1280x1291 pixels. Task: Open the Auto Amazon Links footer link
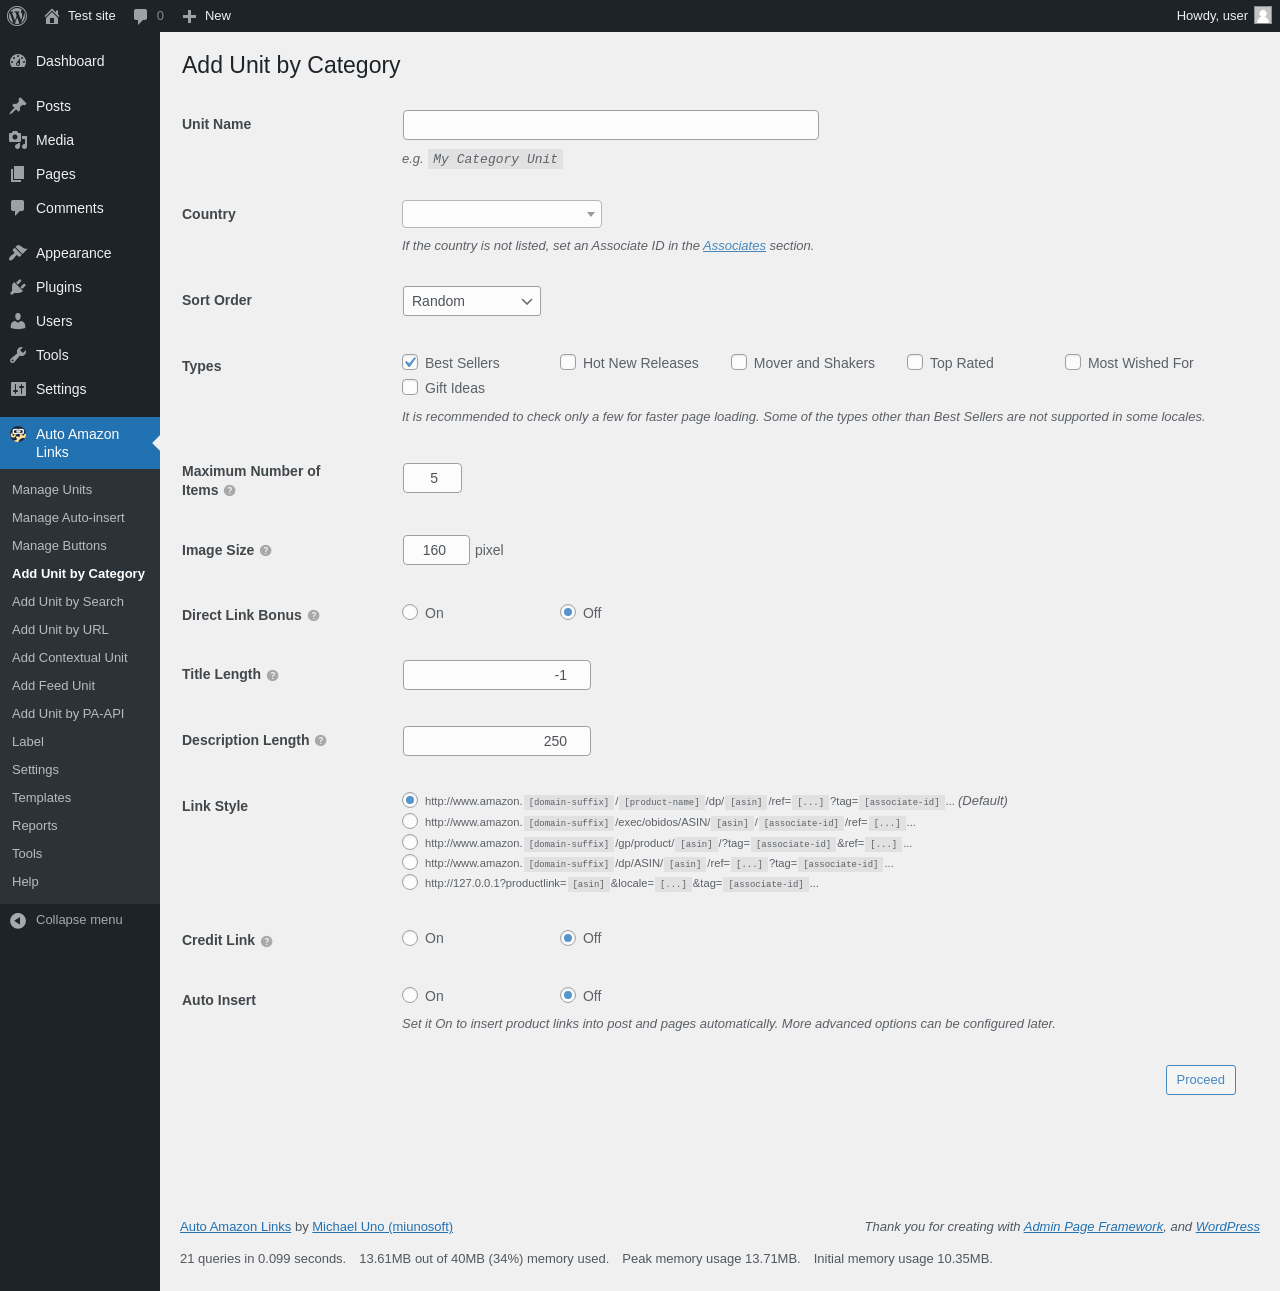click(x=235, y=1227)
